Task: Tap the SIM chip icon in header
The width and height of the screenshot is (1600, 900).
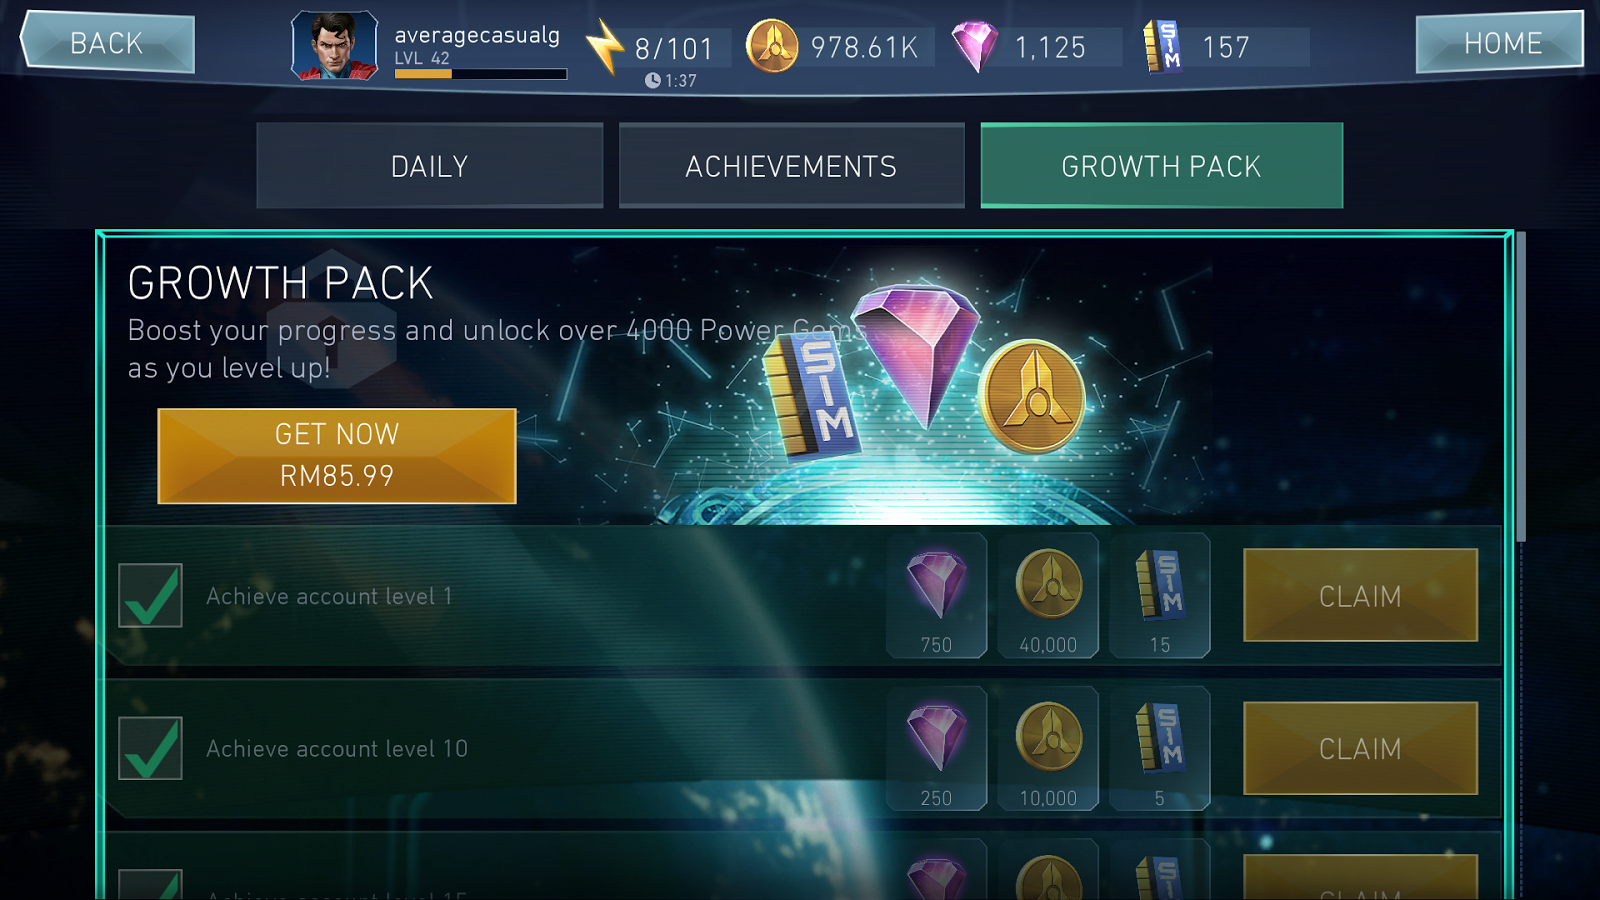Action: tap(1163, 46)
